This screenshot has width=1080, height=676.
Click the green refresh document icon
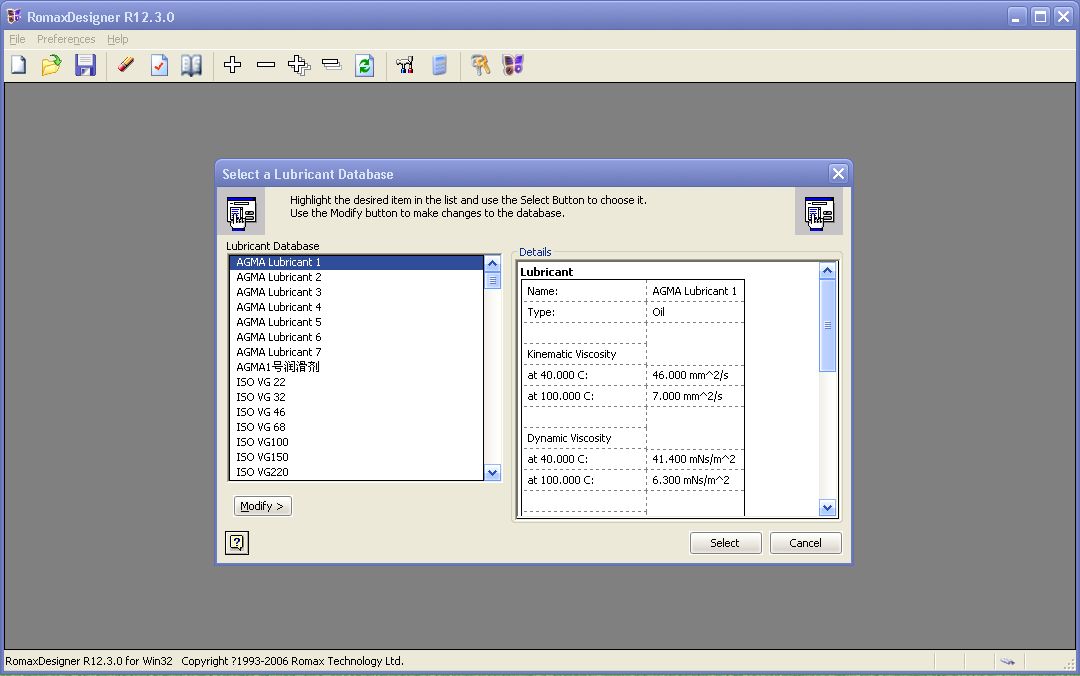(x=364, y=65)
